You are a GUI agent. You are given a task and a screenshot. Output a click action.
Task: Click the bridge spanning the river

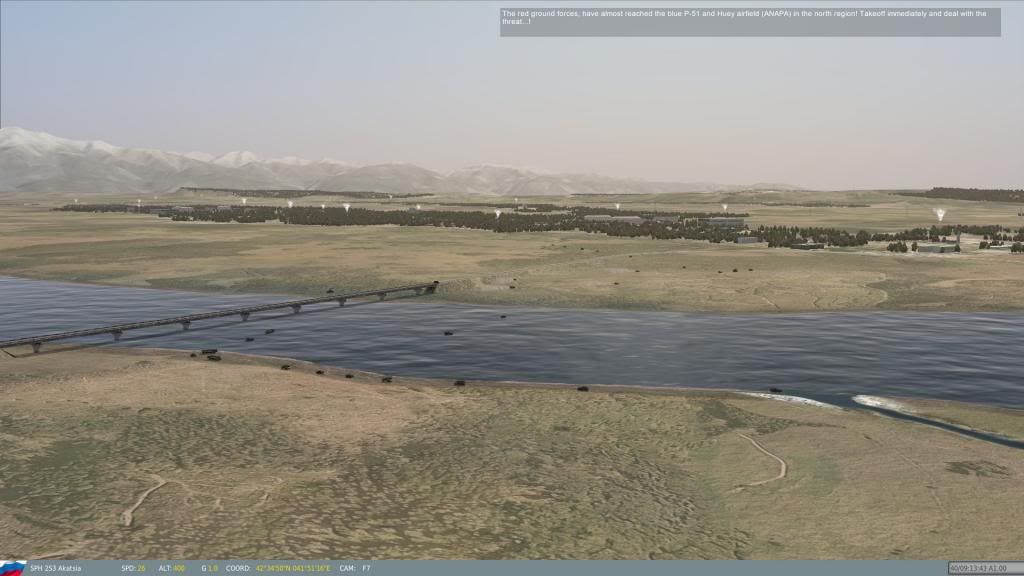[220, 315]
